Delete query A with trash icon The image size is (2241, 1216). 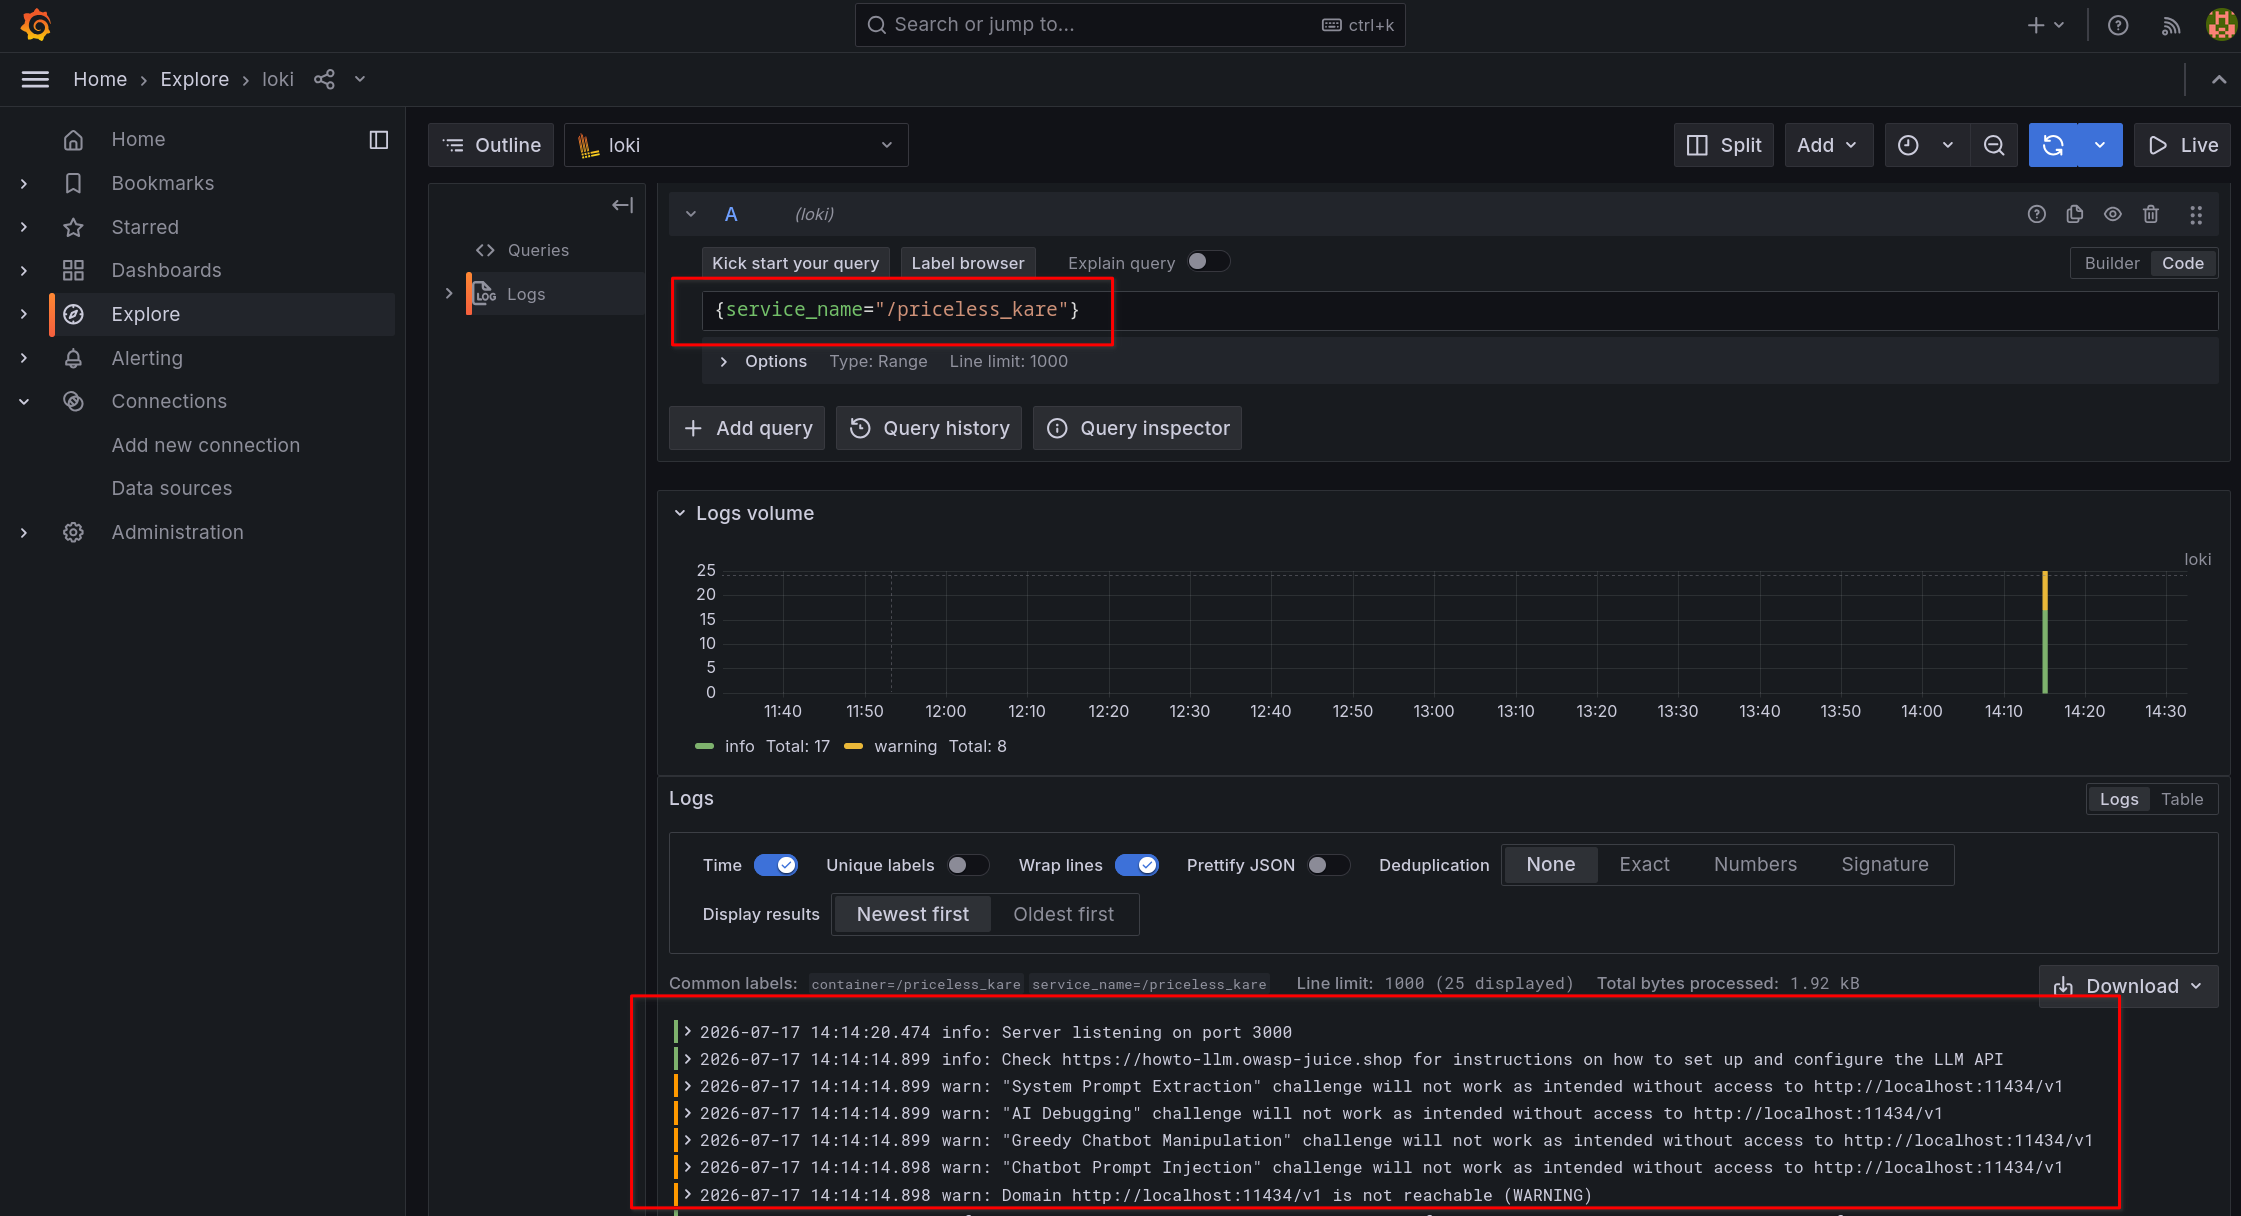point(2151,214)
